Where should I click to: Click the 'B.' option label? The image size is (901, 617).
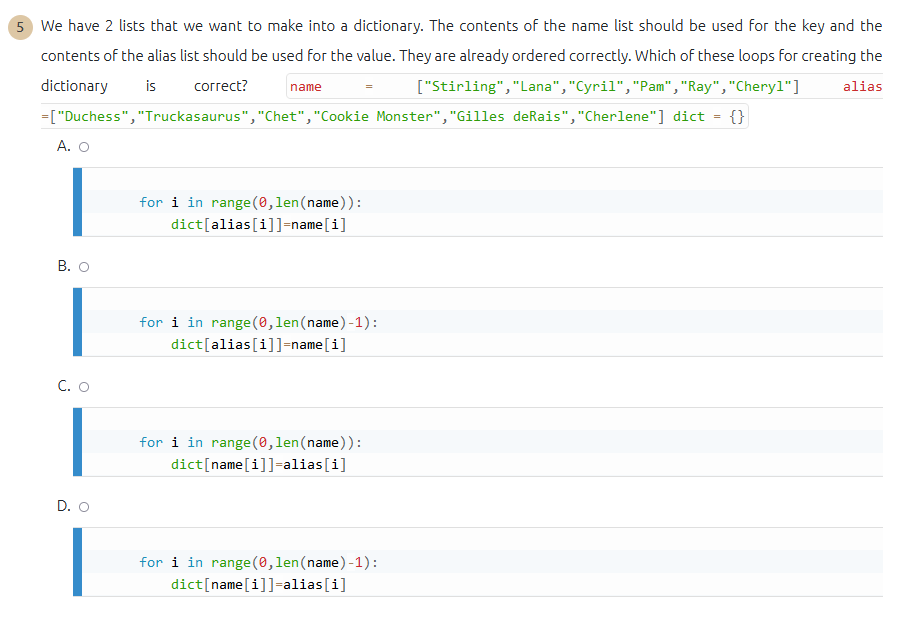tap(64, 266)
